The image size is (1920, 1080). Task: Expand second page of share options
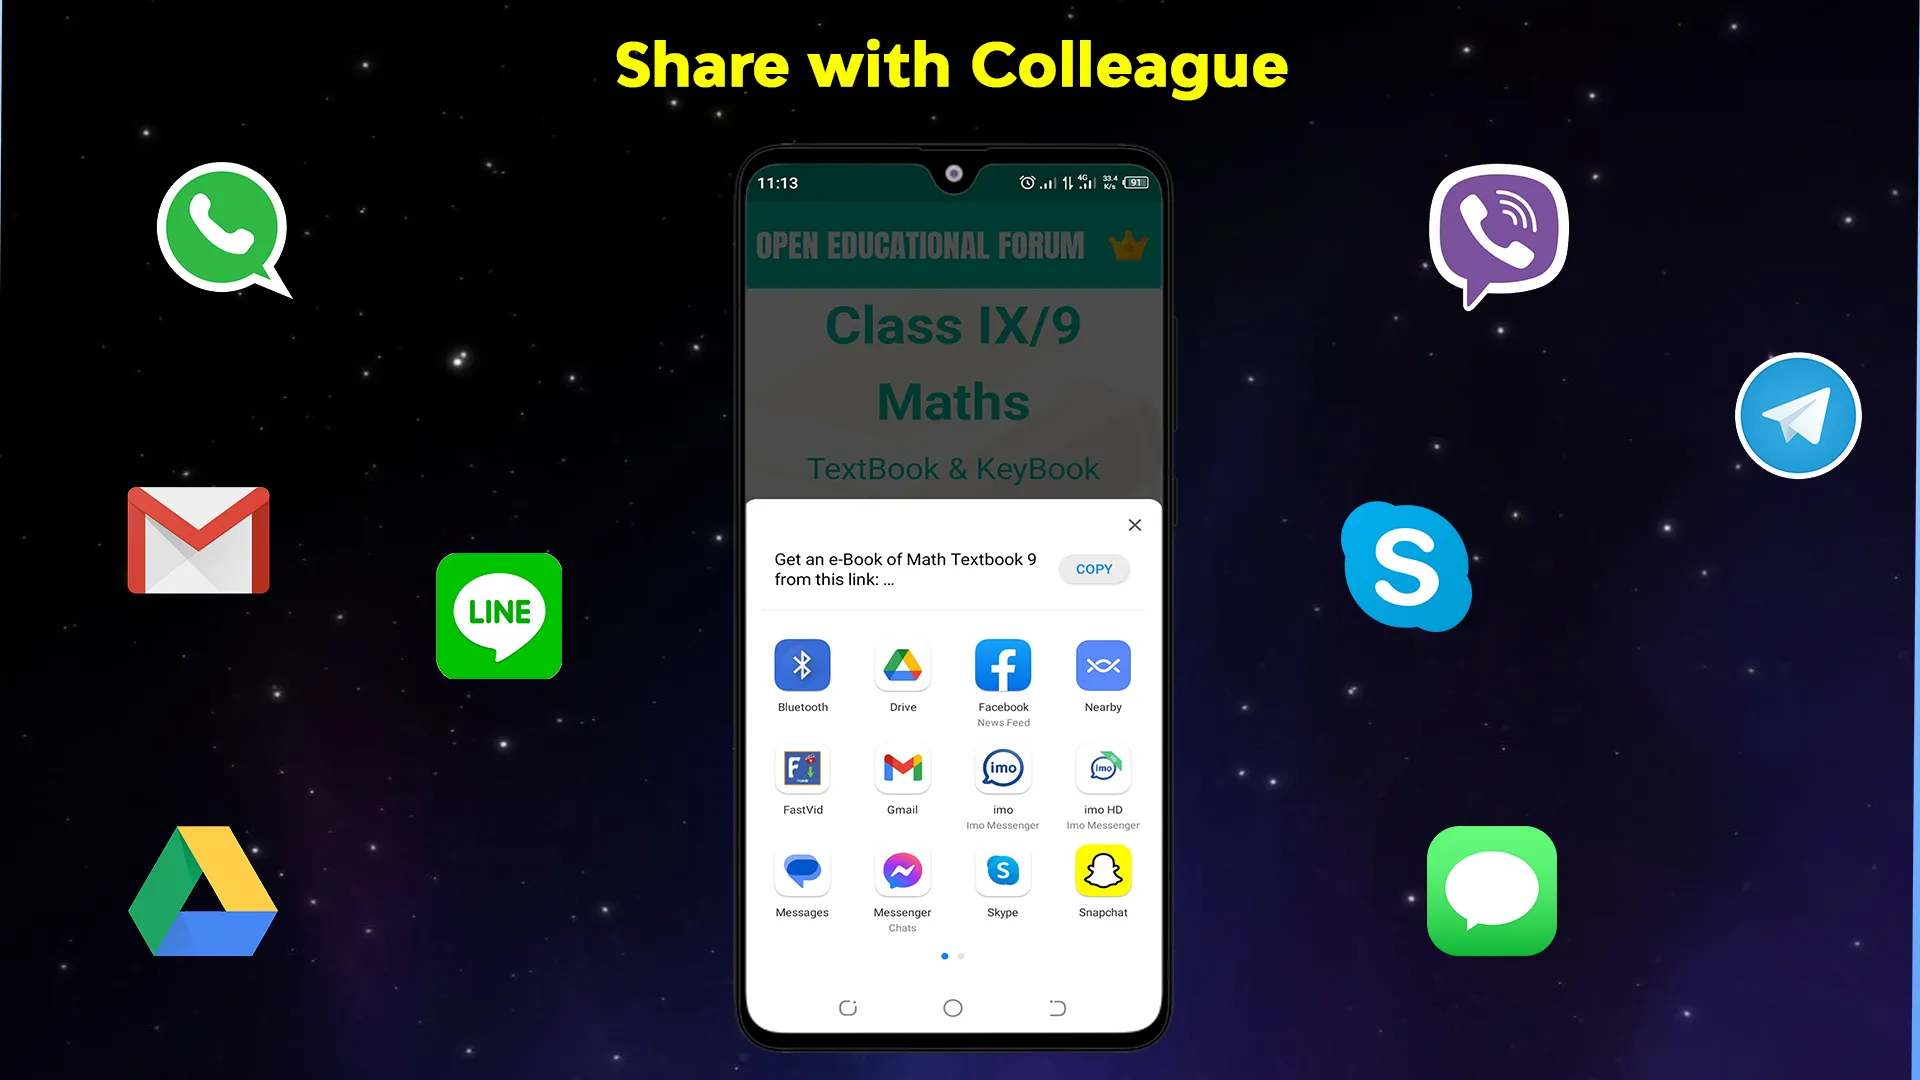point(960,956)
